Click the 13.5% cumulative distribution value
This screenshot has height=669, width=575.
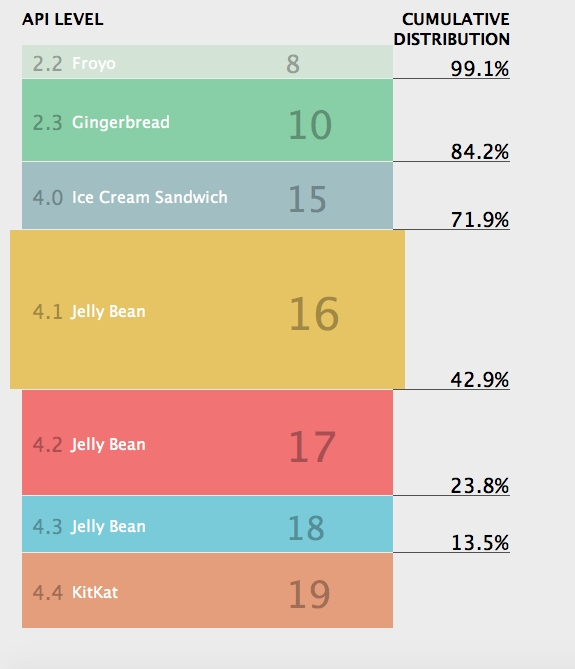479,543
